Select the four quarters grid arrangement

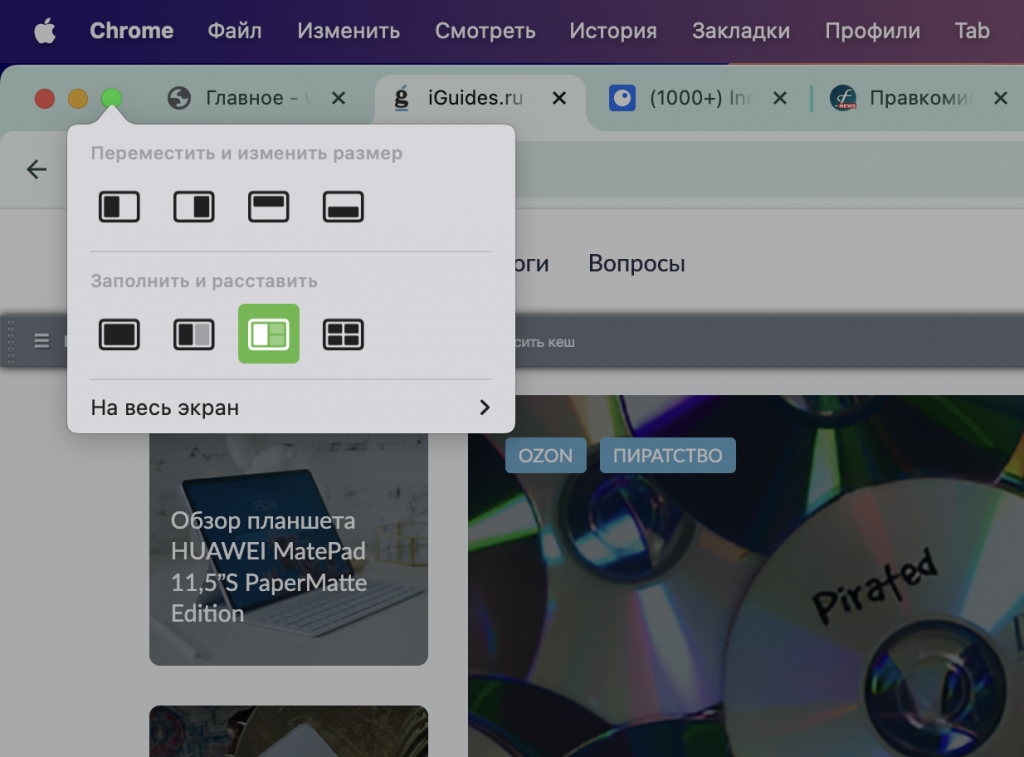[x=343, y=334]
